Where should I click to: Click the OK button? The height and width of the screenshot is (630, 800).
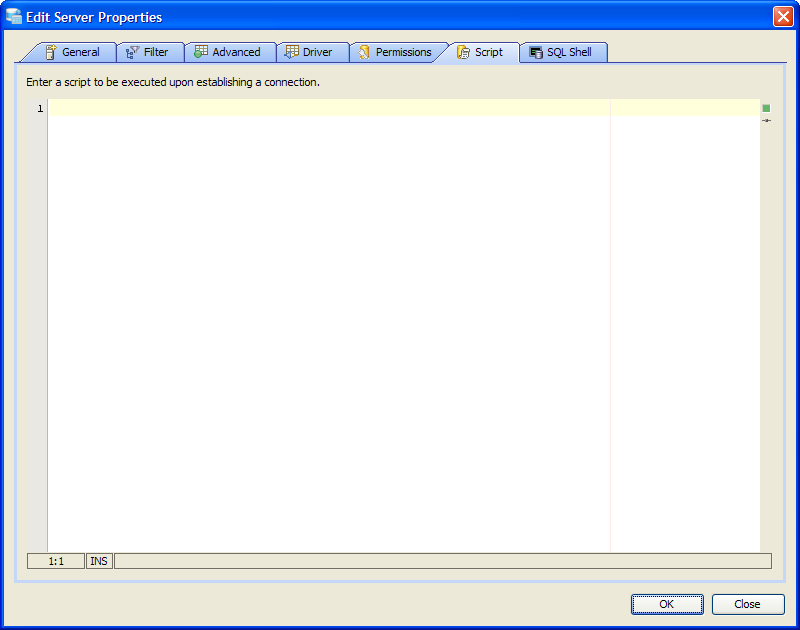[667, 604]
